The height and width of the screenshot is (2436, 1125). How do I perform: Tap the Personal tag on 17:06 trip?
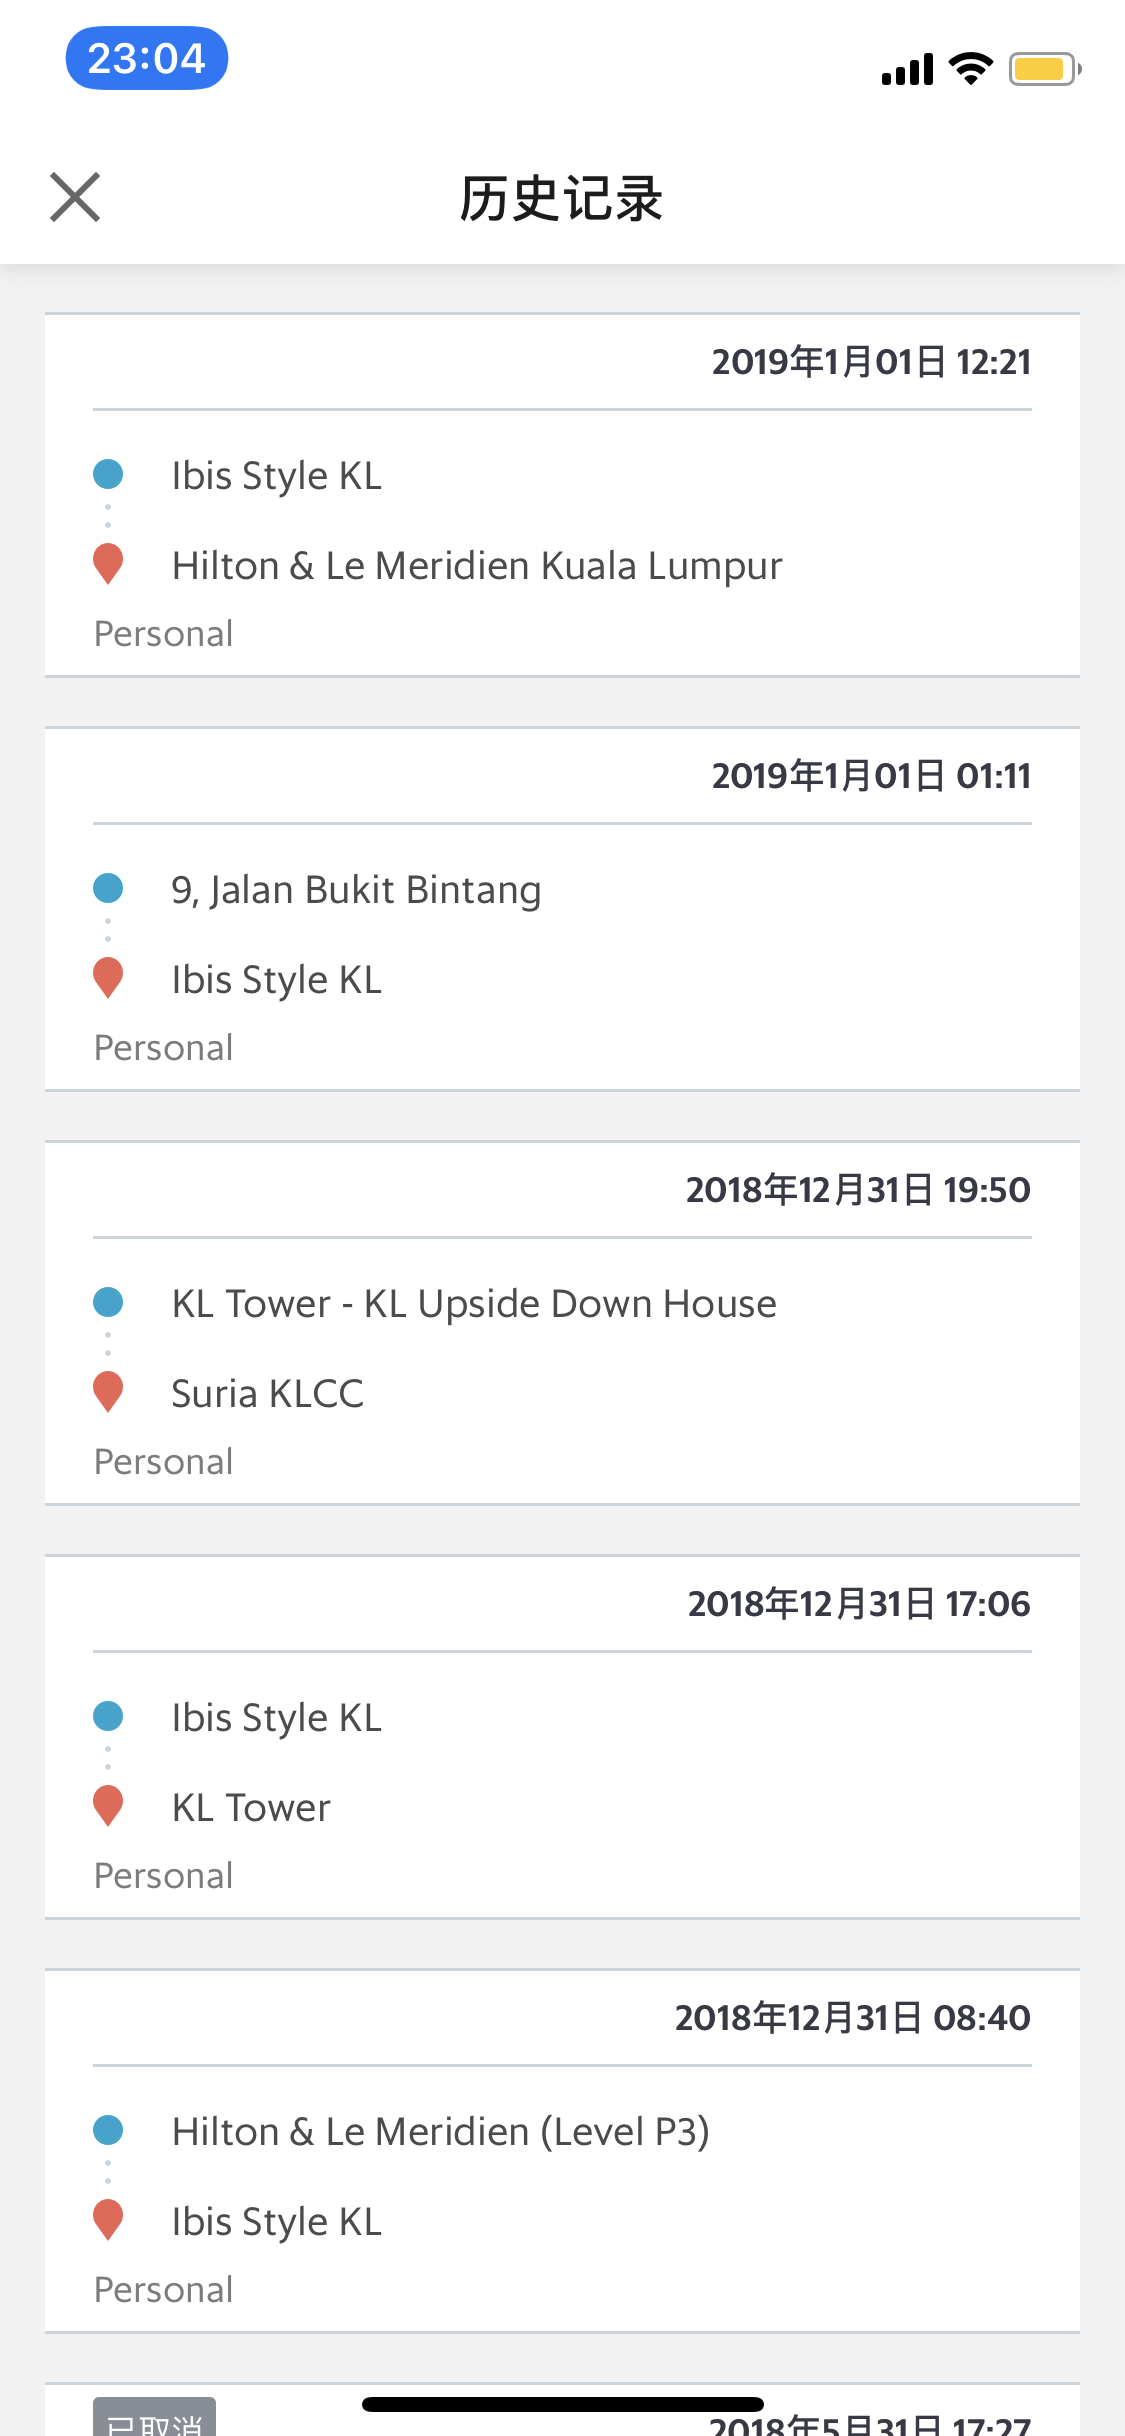tap(164, 1876)
